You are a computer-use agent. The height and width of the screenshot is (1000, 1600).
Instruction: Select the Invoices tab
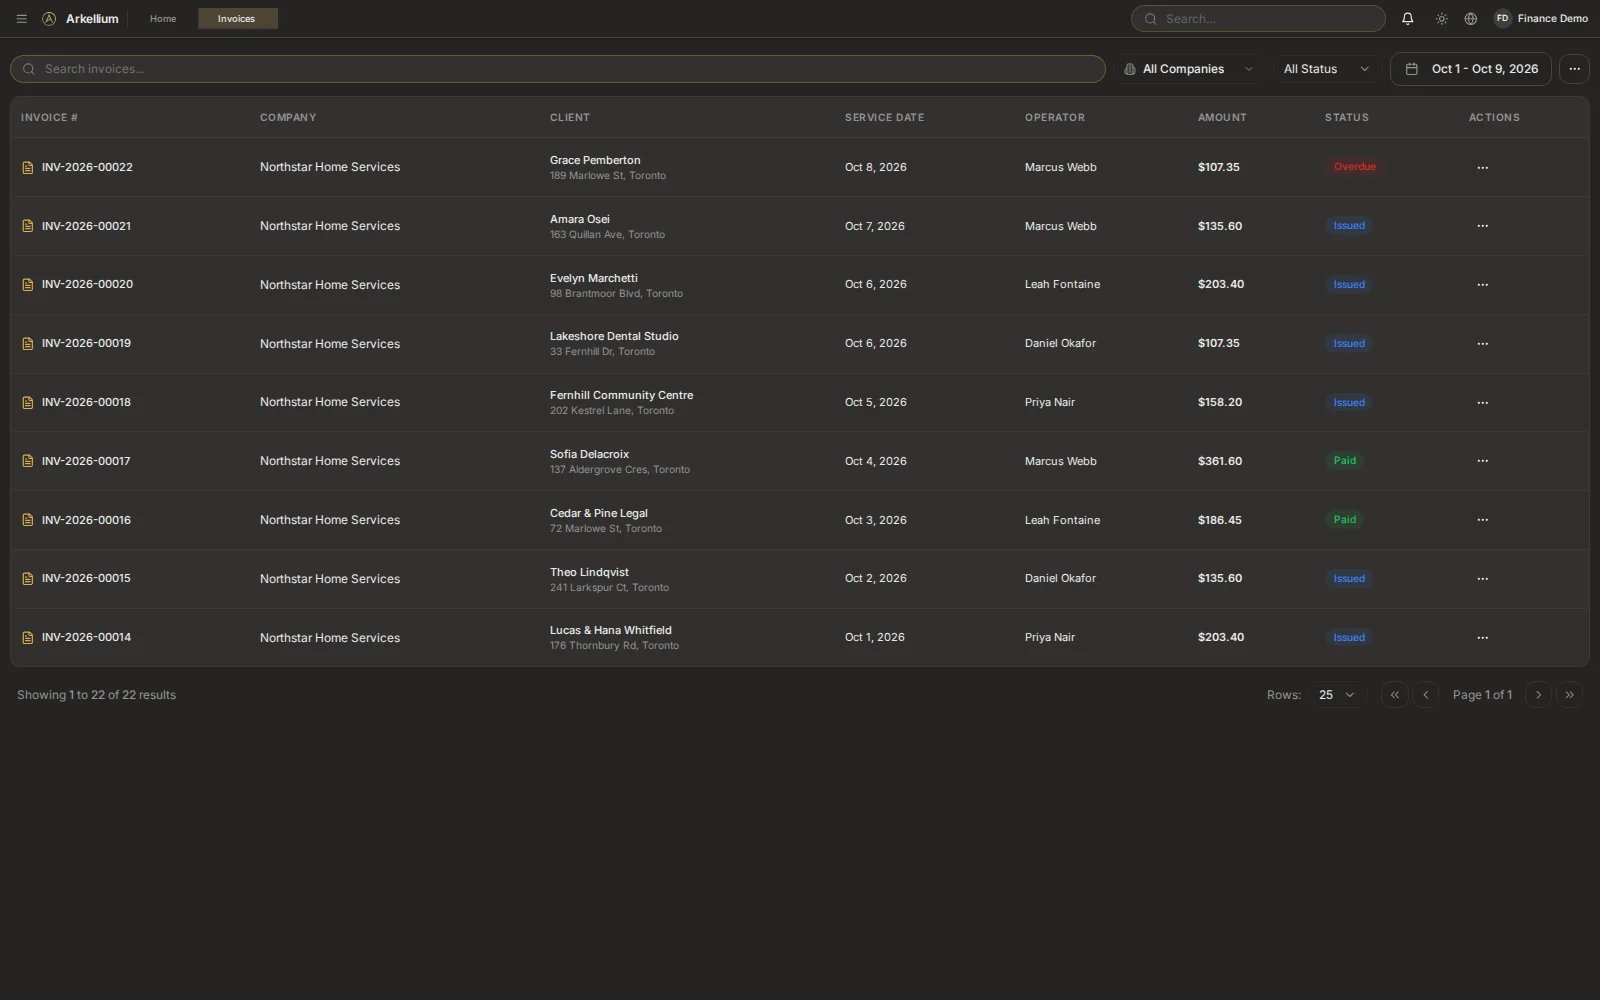coord(237,19)
